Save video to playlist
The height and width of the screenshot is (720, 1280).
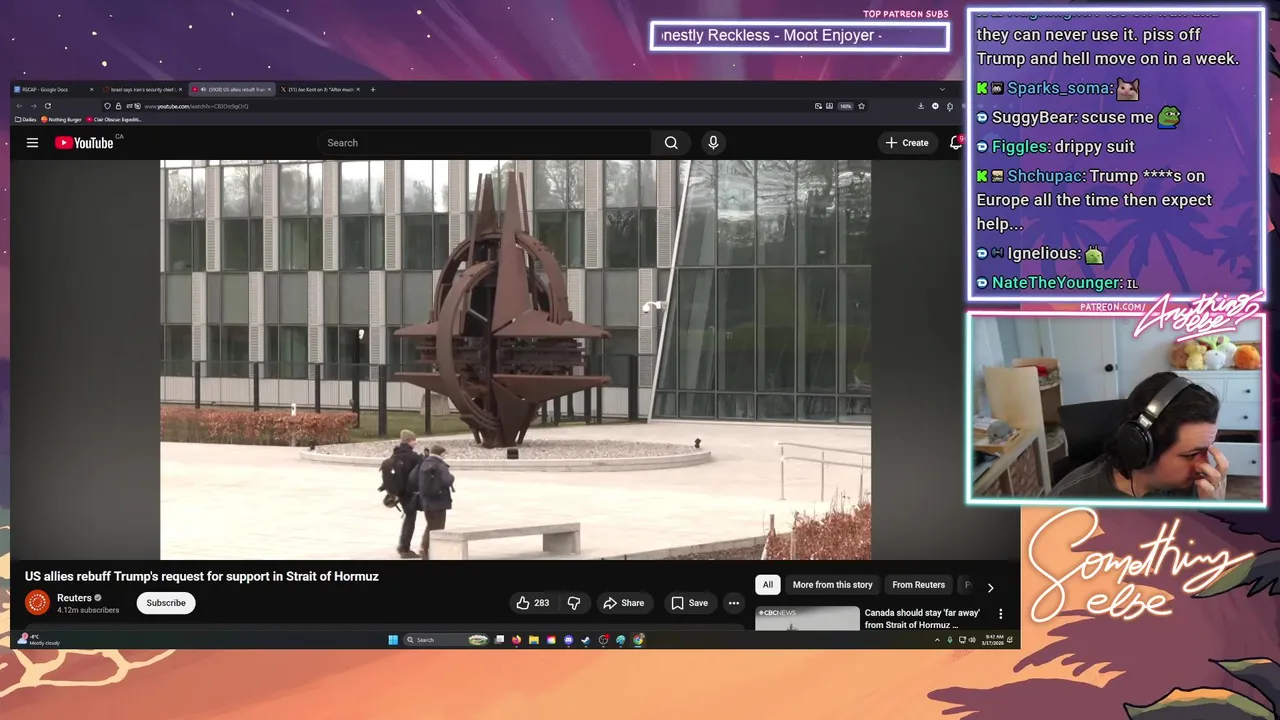coord(690,603)
